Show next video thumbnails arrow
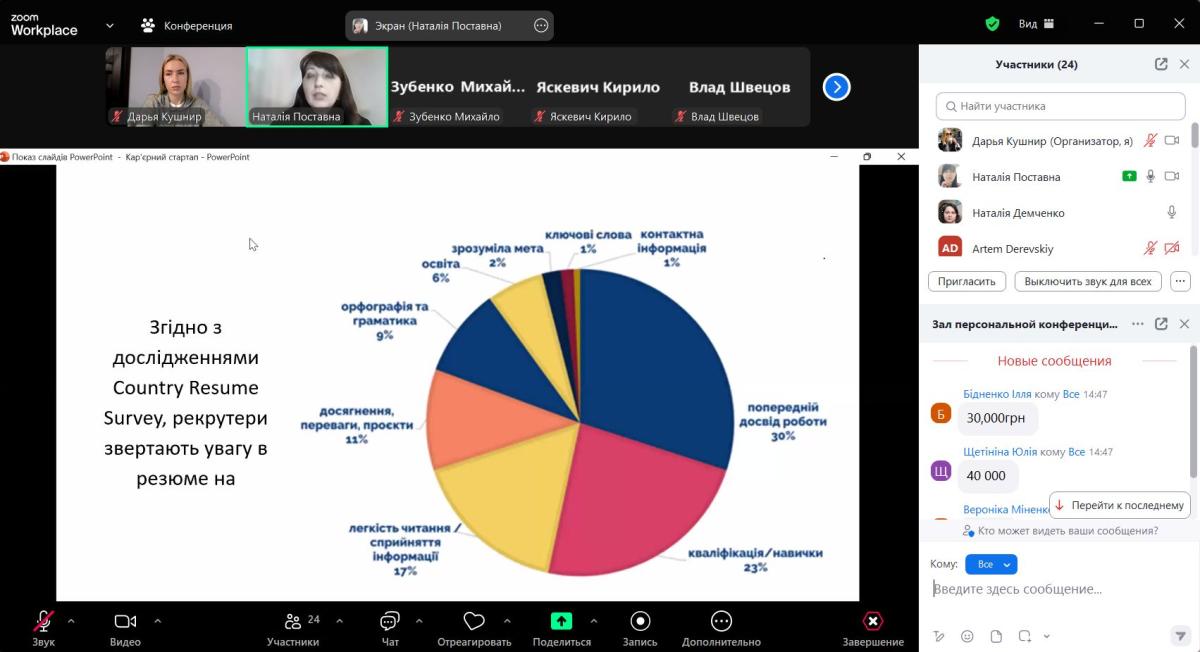The height and width of the screenshot is (652, 1200). (x=836, y=87)
